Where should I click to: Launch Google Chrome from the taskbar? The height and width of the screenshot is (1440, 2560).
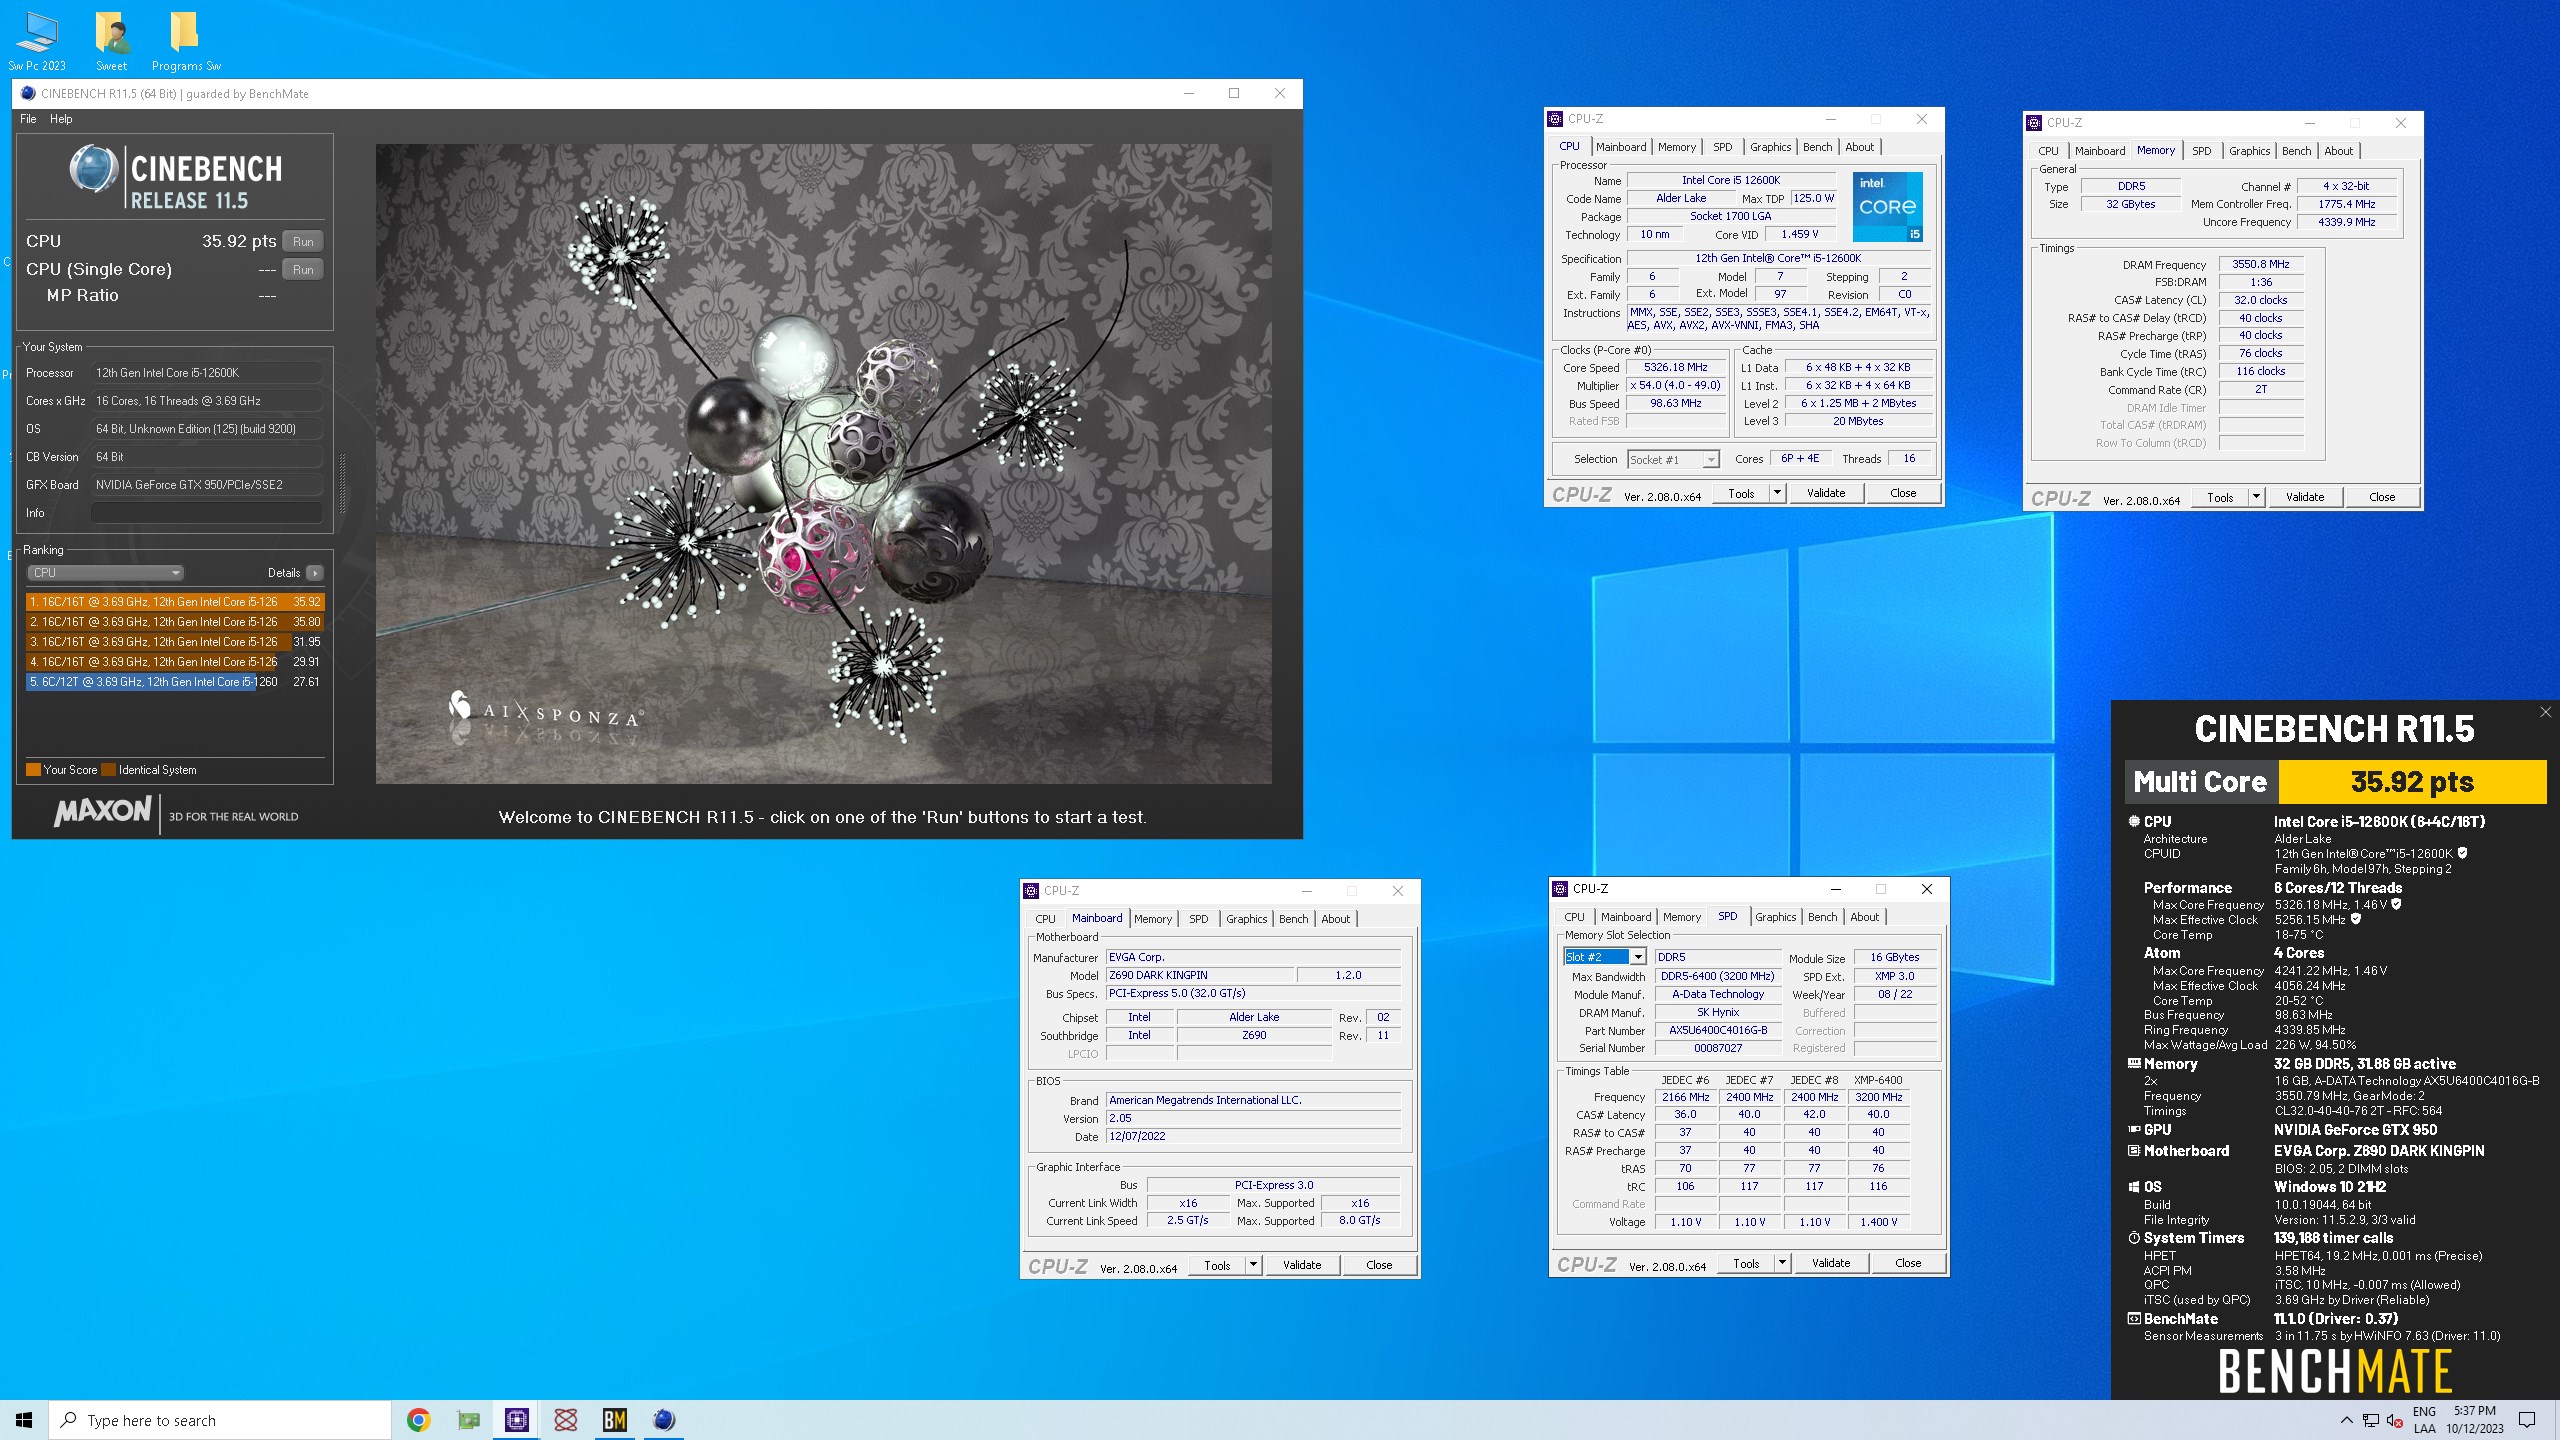click(x=419, y=1420)
